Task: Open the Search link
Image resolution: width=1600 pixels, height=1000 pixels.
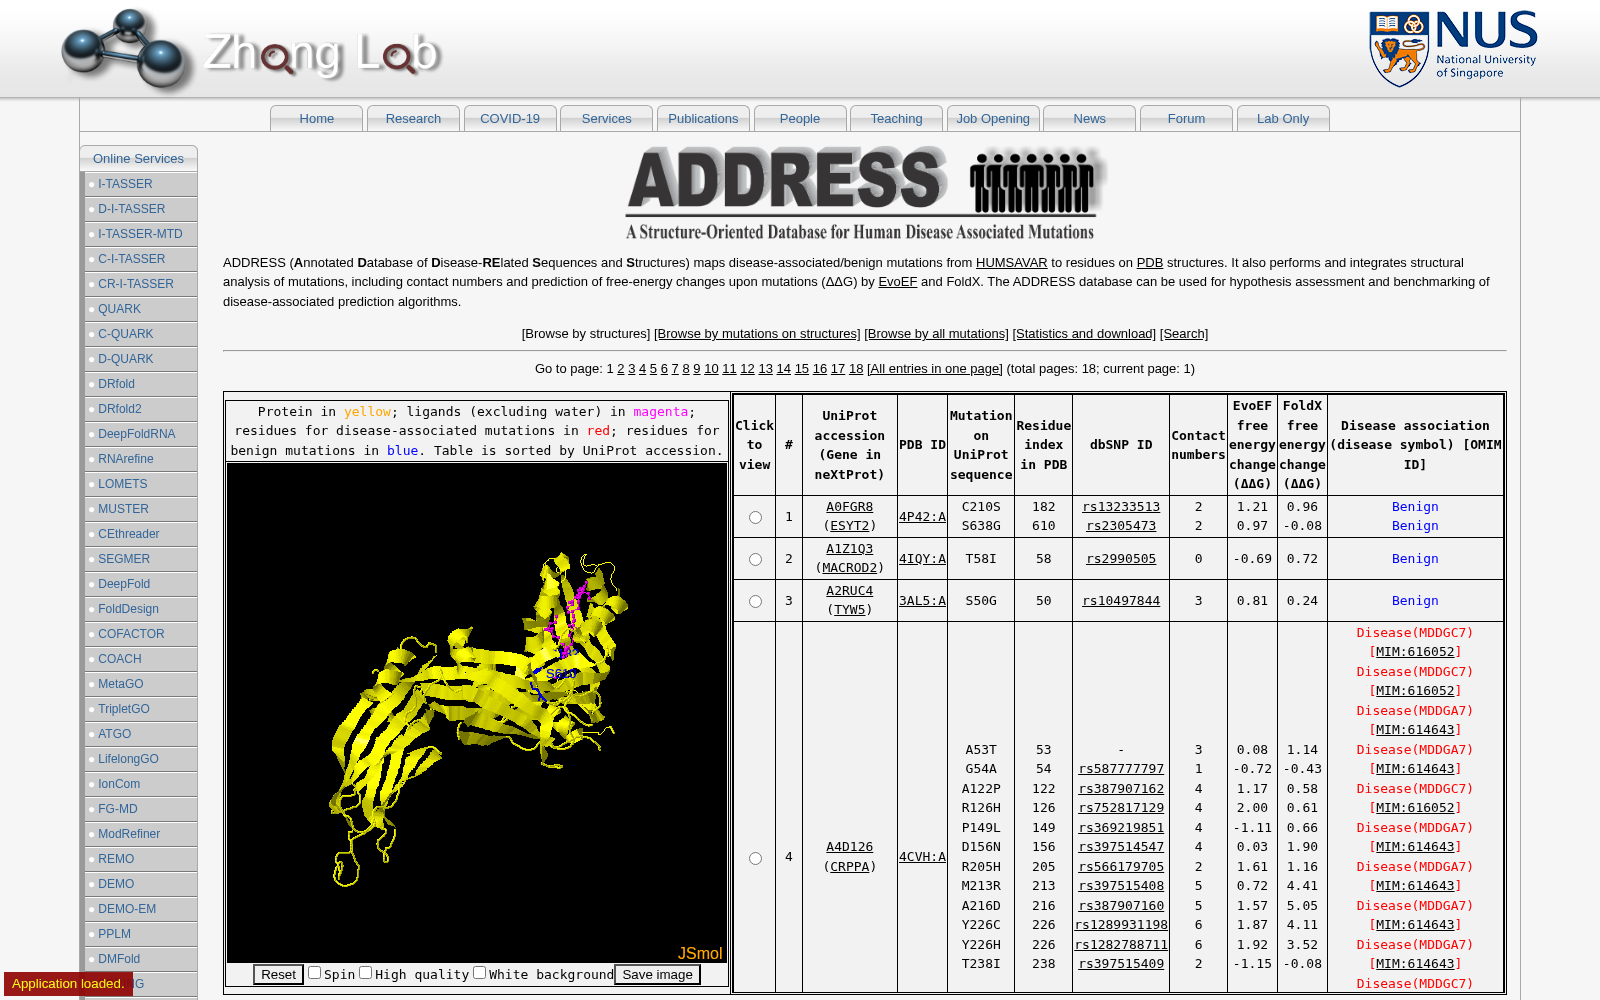Action: tap(1184, 334)
